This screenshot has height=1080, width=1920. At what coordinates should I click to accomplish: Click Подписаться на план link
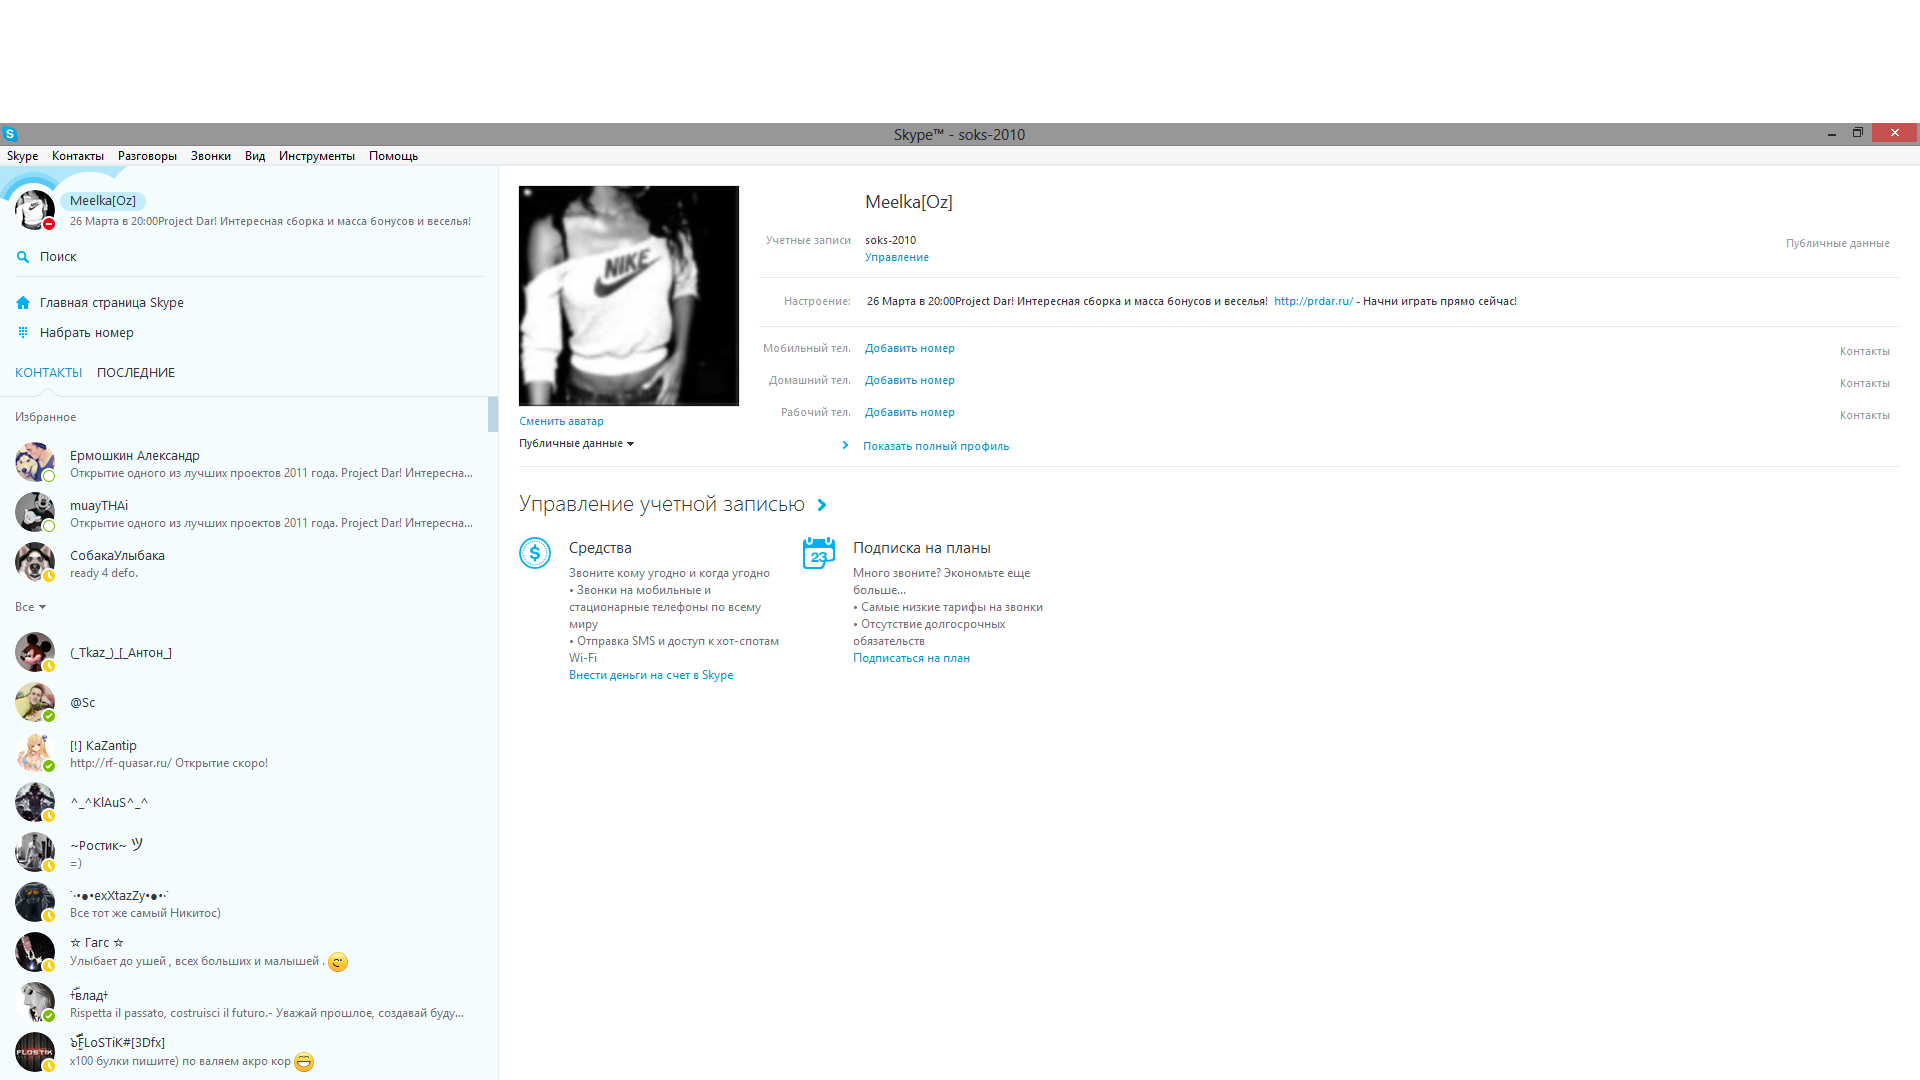click(911, 659)
